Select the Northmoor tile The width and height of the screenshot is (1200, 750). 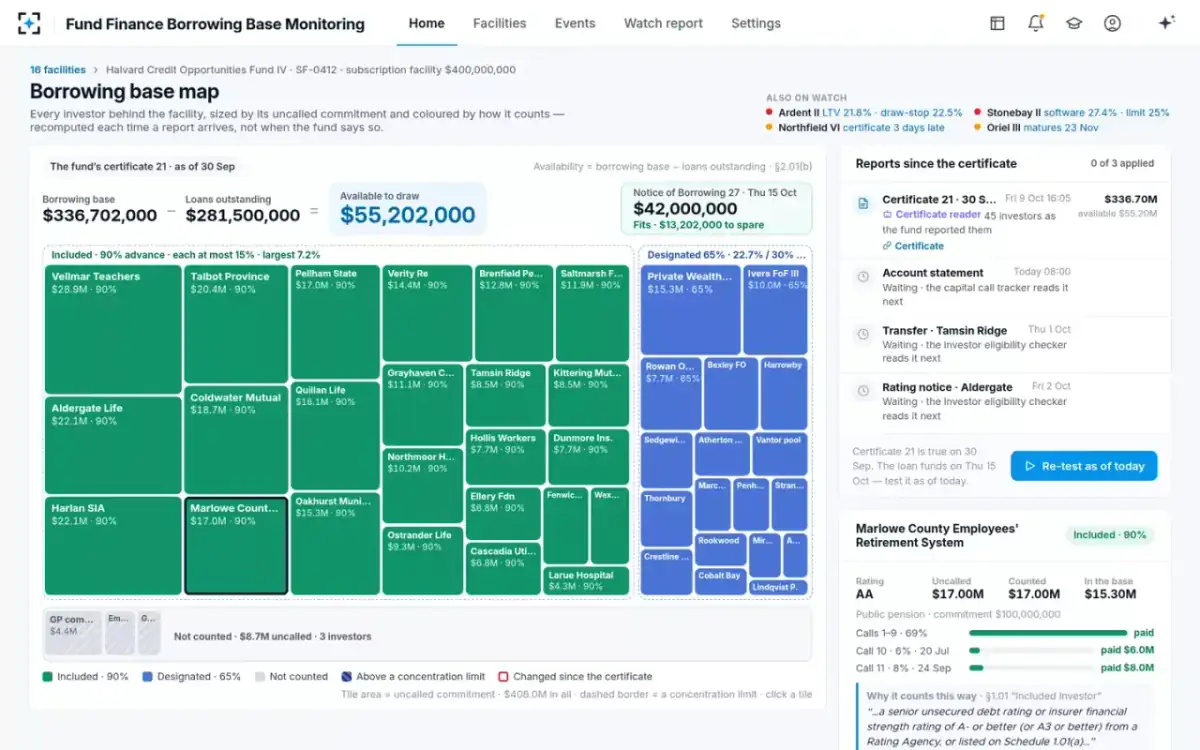(423, 486)
